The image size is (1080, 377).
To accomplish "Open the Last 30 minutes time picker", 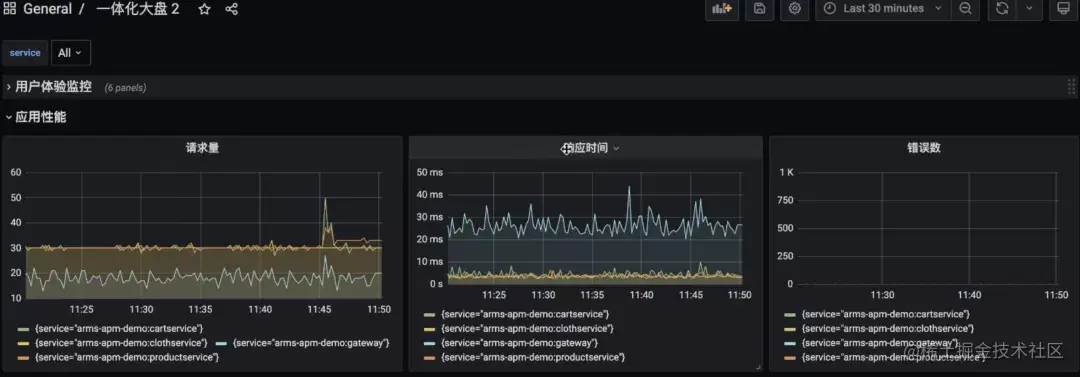I will 883,8.
